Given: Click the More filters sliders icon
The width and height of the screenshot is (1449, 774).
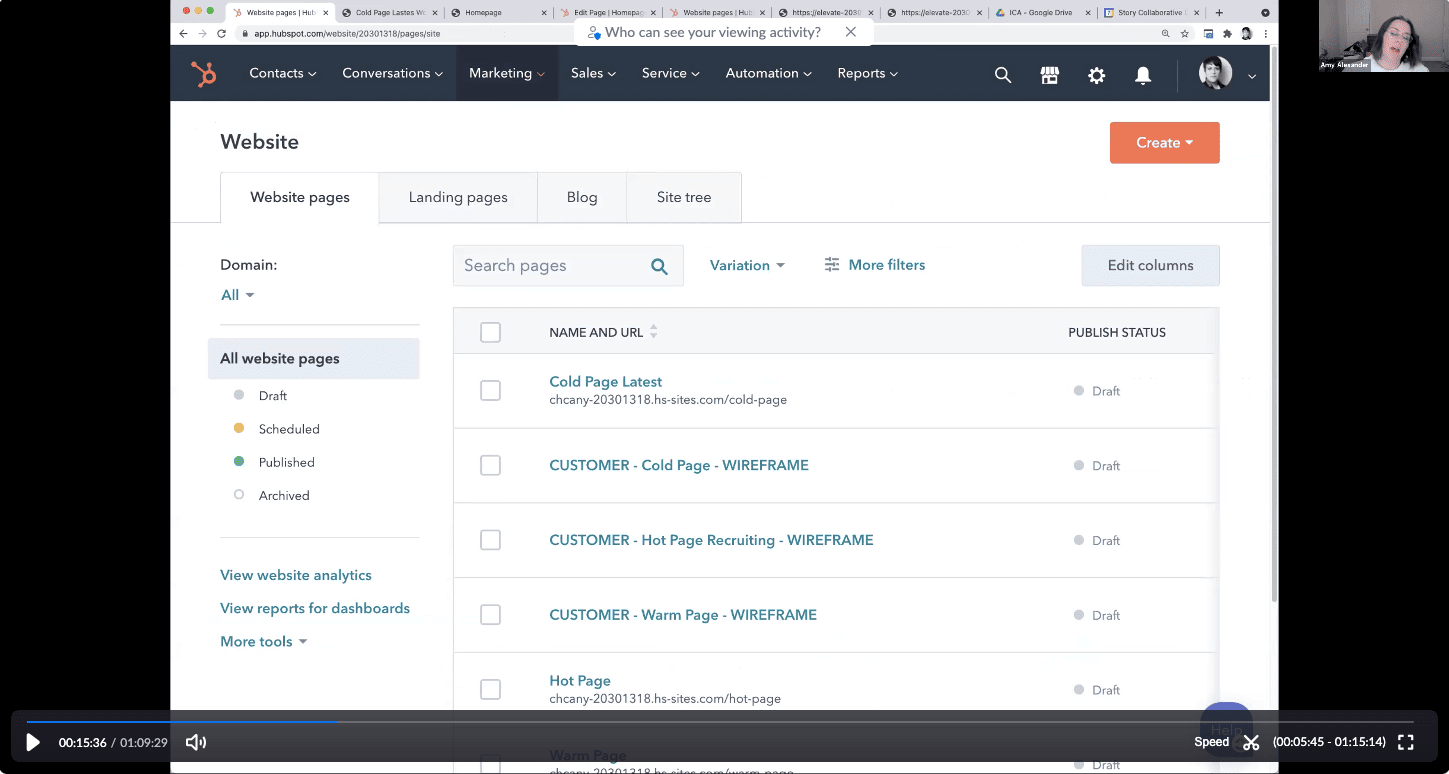Looking at the screenshot, I should [x=832, y=265].
